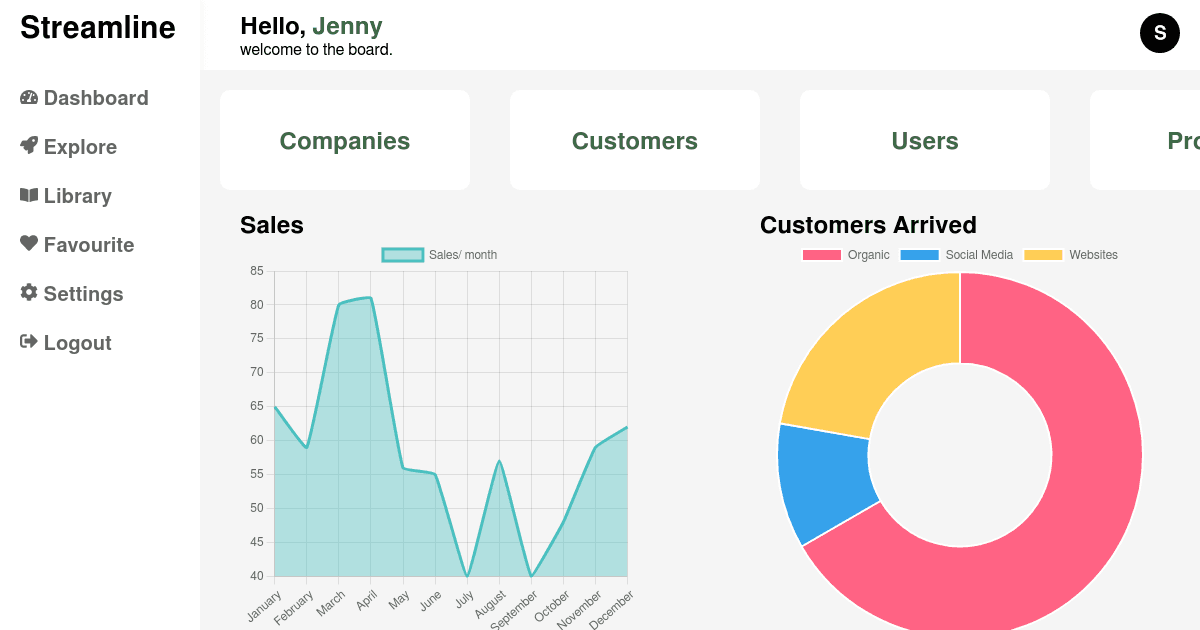Viewport: 1200px width, 630px height.
Task: Open the Settings sidebar link
Action: 72,294
